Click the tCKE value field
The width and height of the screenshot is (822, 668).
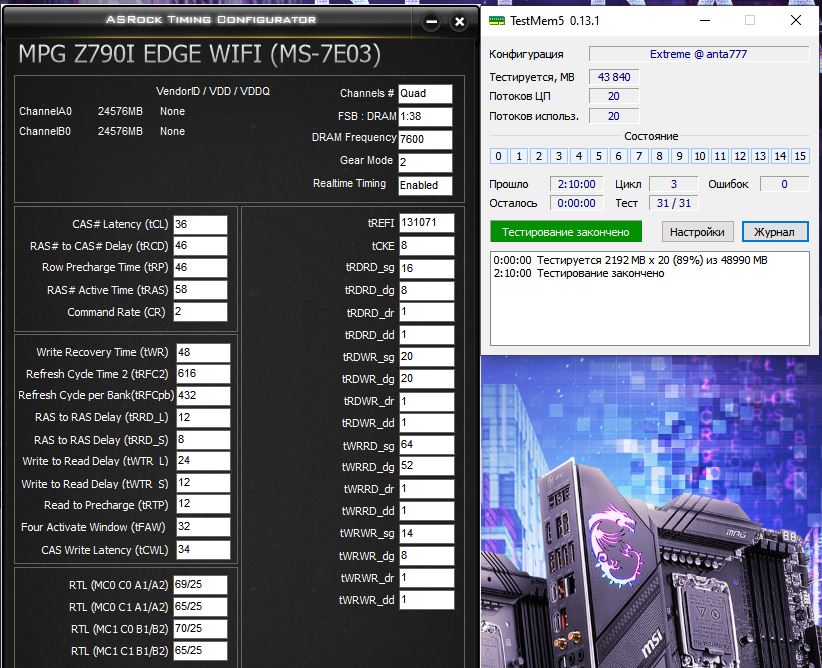(x=427, y=246)
